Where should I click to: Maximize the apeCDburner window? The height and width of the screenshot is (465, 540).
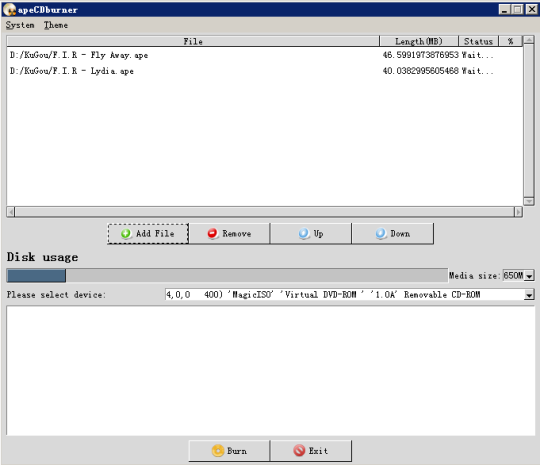coord(517,9)
